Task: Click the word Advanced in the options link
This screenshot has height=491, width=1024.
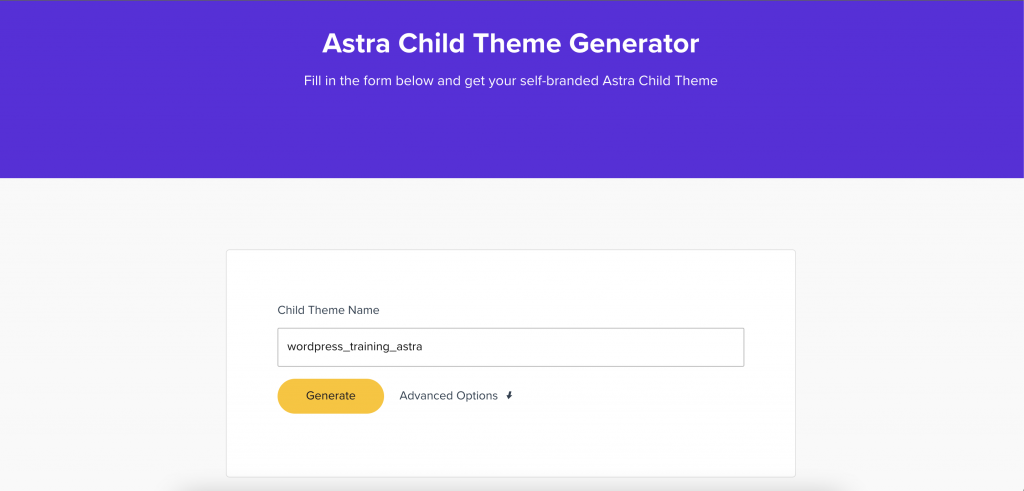Action: pyautogui.click(x=427, y=396)
